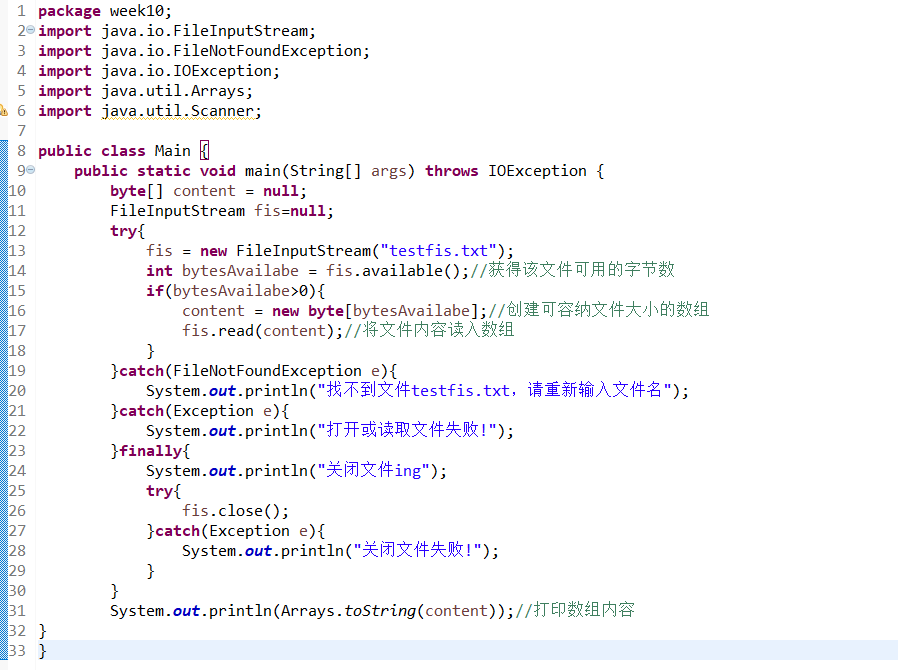Image resolution: width=898 pixels, height=670 pixels.
Task: Click 'catch(FileNotFoundException e)' text
Action: (254, 371)
